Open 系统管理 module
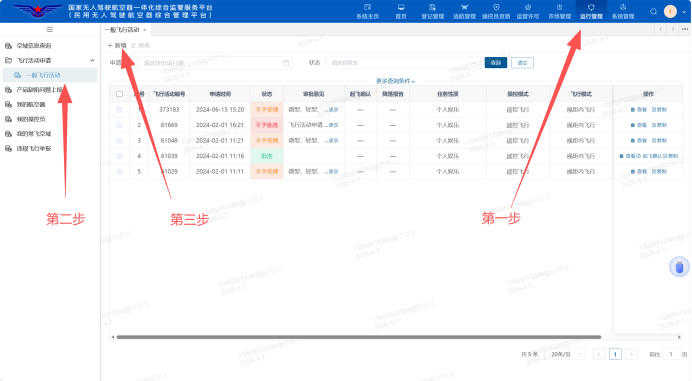The image size is (692, 381). tap(623, 12)
